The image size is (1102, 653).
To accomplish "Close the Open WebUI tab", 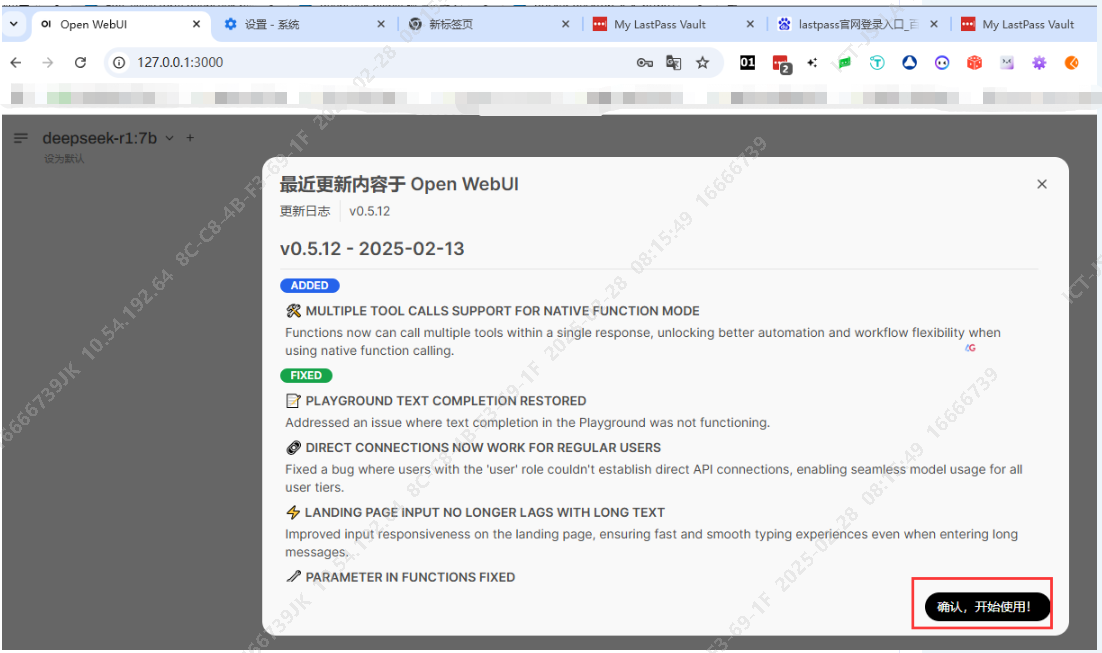I will [x=196, y=24].
